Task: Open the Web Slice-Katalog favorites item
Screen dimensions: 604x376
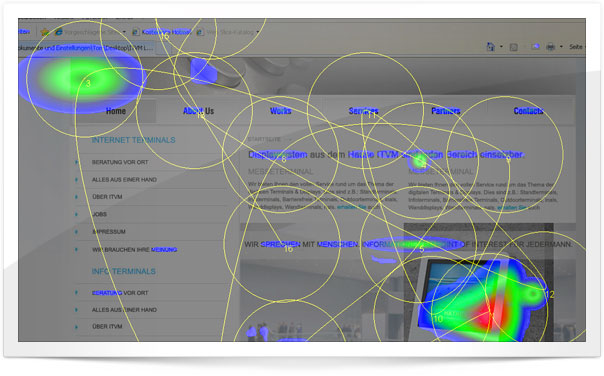Action: click(230, 32)
